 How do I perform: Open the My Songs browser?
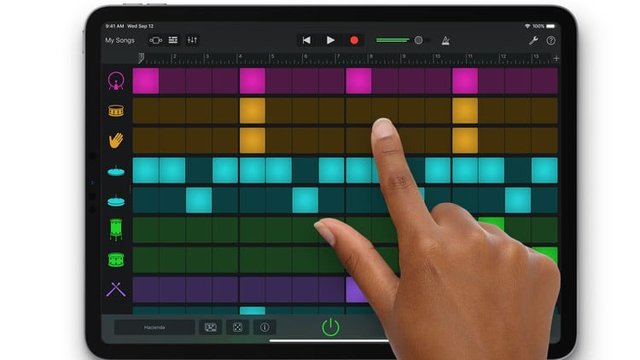pos(120,40)
